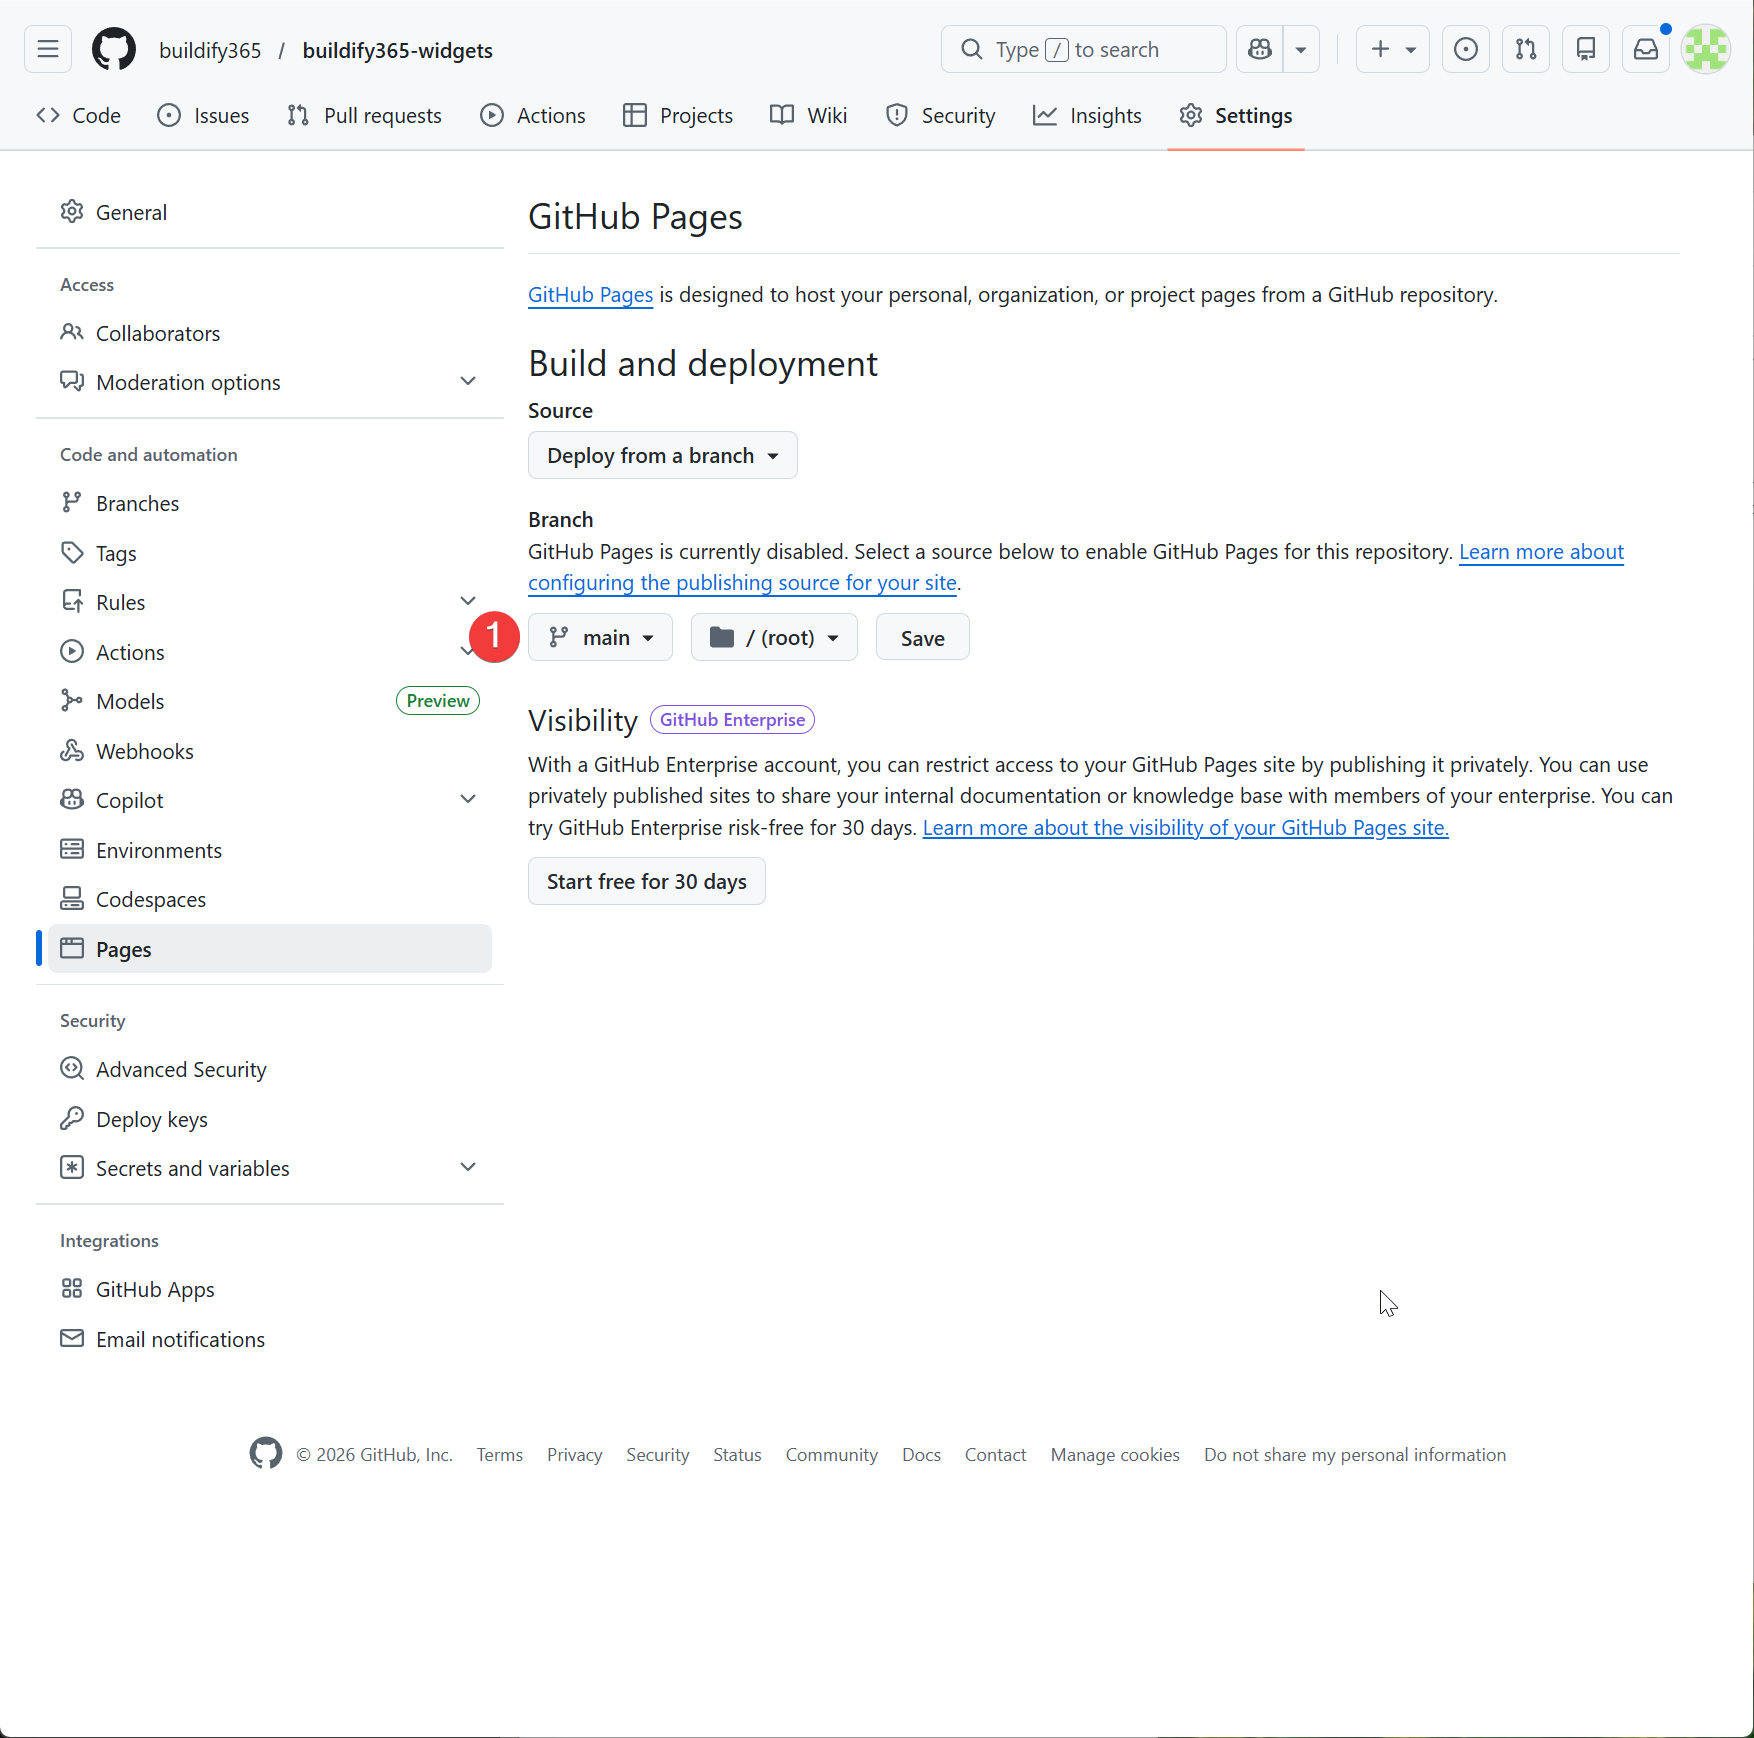The width and height of the screenshot is (1754, 1738).
Task: Open the GitHub Pages documentation link
Action: pyautogui.click(x=590, y=295)
